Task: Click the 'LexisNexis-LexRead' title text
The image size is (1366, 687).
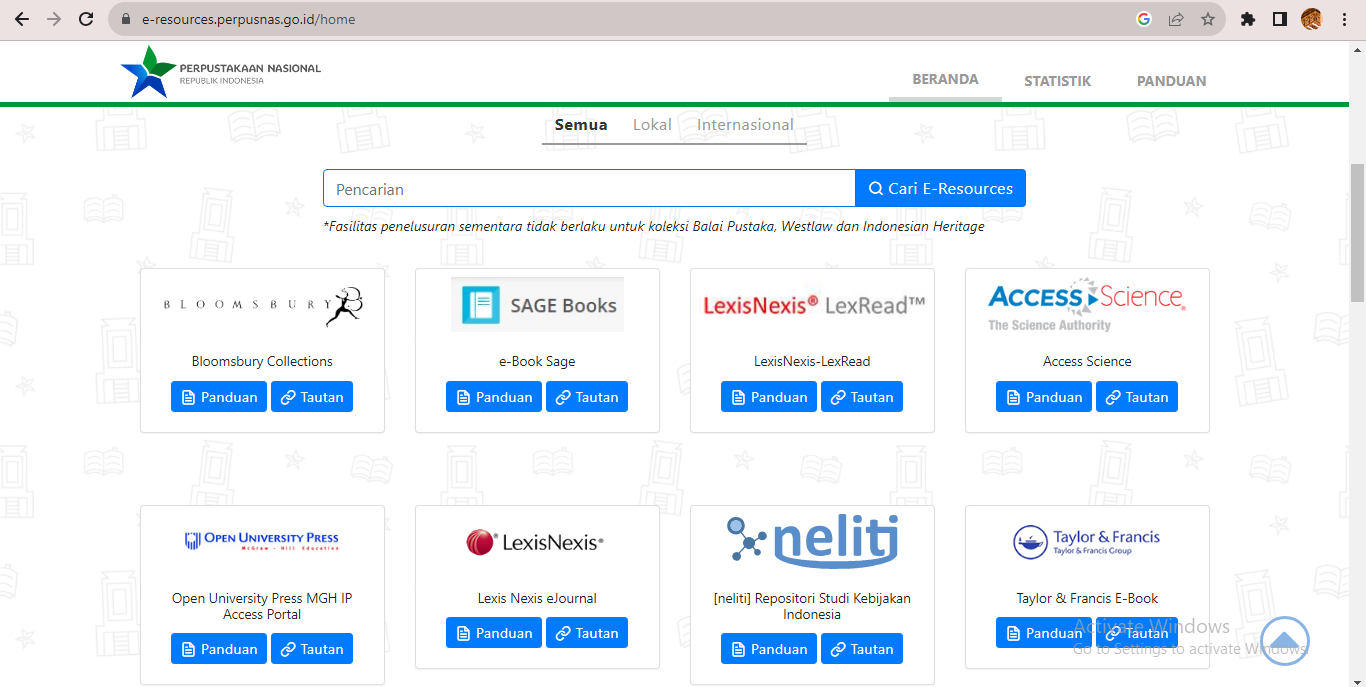Action: coord(812,361)
